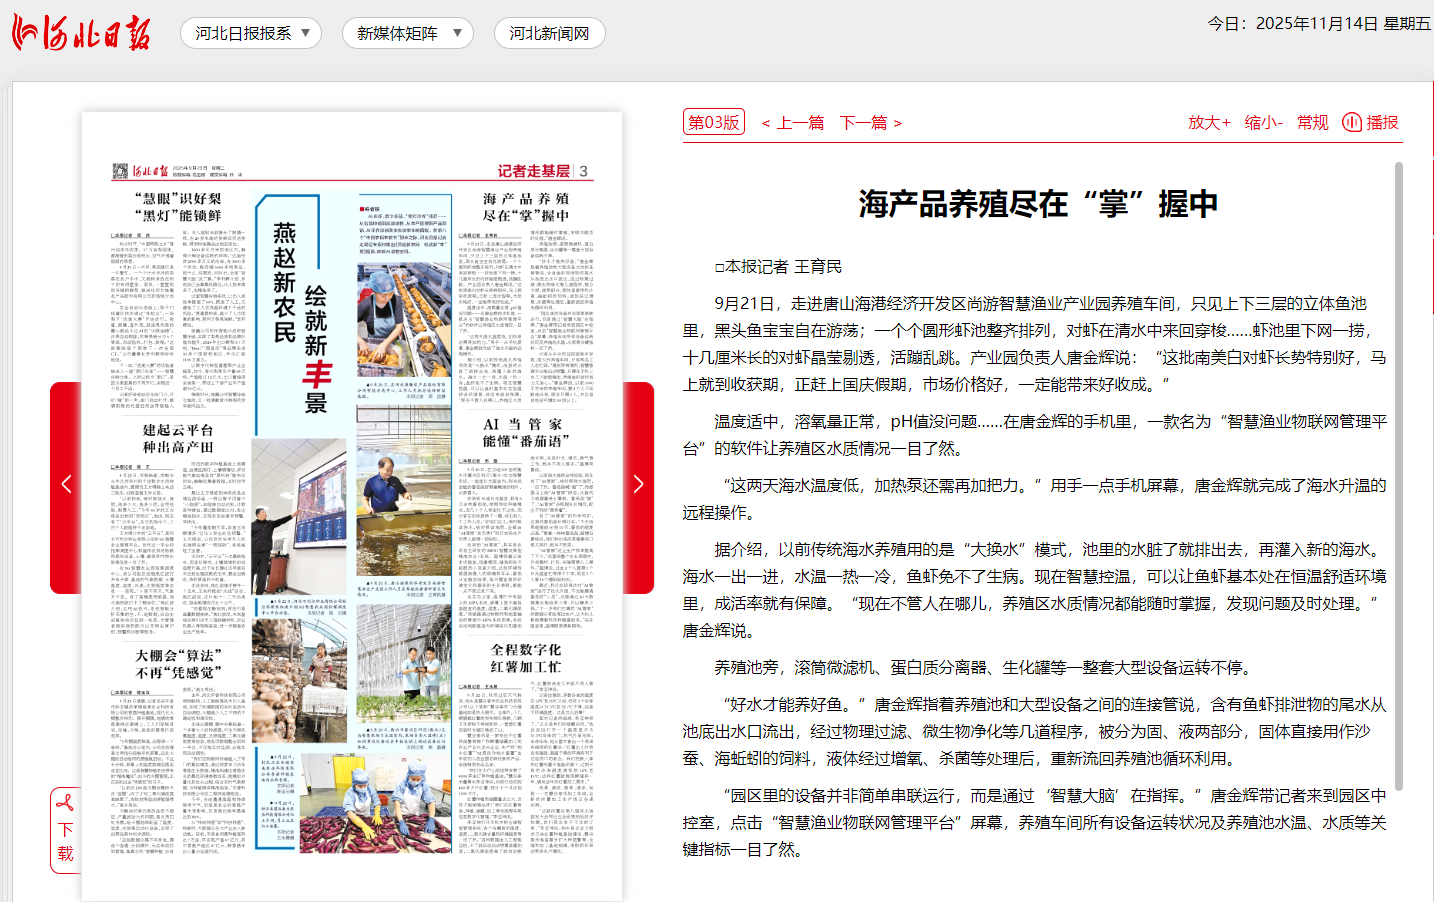1434x902 pixels.
Task: Open next article via 下一篇
Action: (x=863, y=122)
